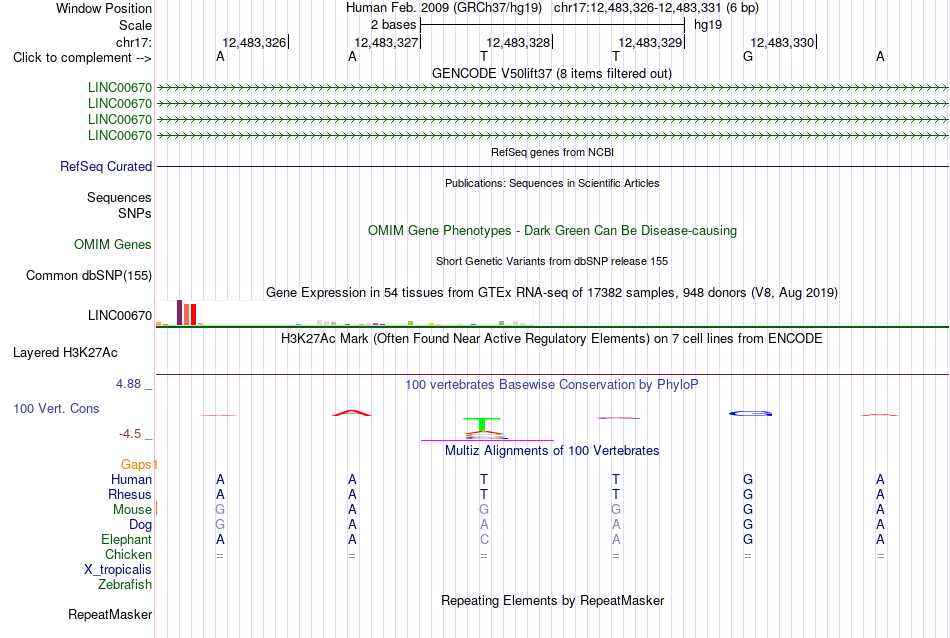950x638 pixels.
Task: Click the GTEx tissue expression bar chart
Action: (344, 313)
